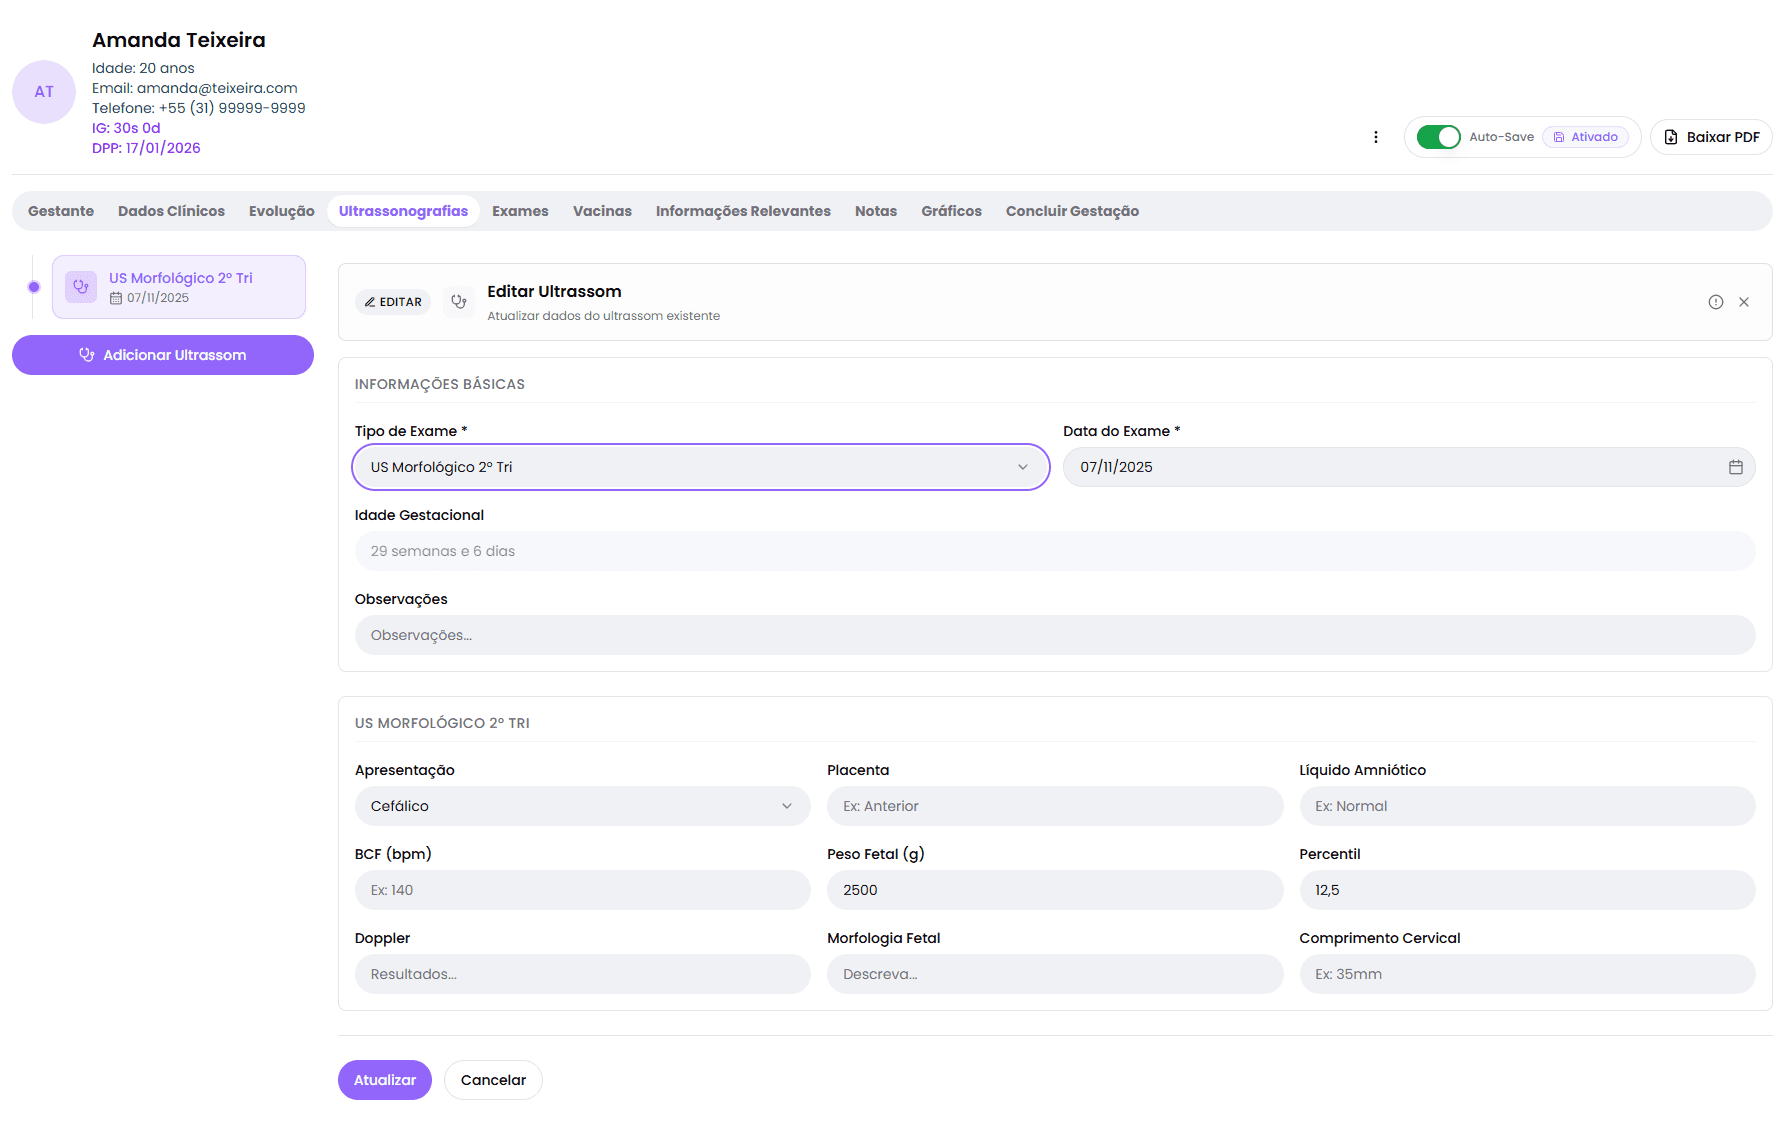Click the info icon in Editar Ultrassom header
Viewport: 1786px width, 1123px height.
tap(1715, 302)
